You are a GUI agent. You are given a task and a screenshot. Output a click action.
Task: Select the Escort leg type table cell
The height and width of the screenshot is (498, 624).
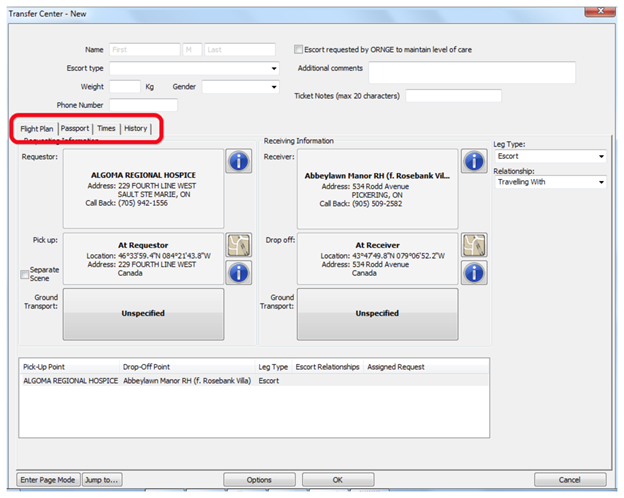pyautogui.click(x=269, y=381)
